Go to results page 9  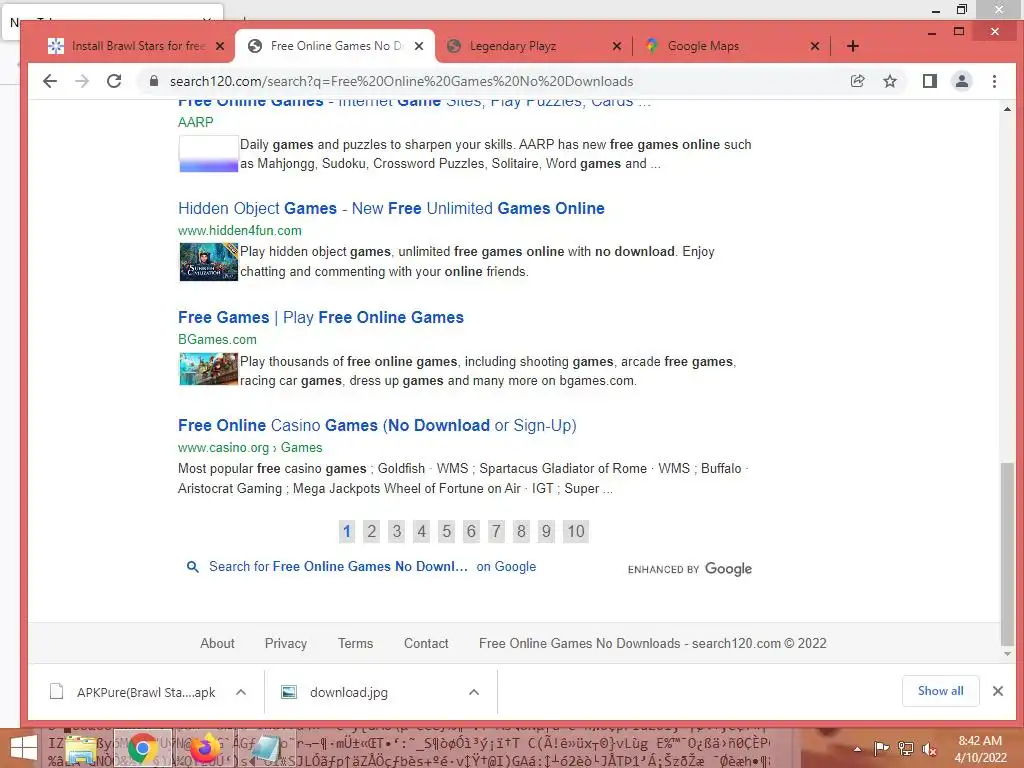(546, 531)
